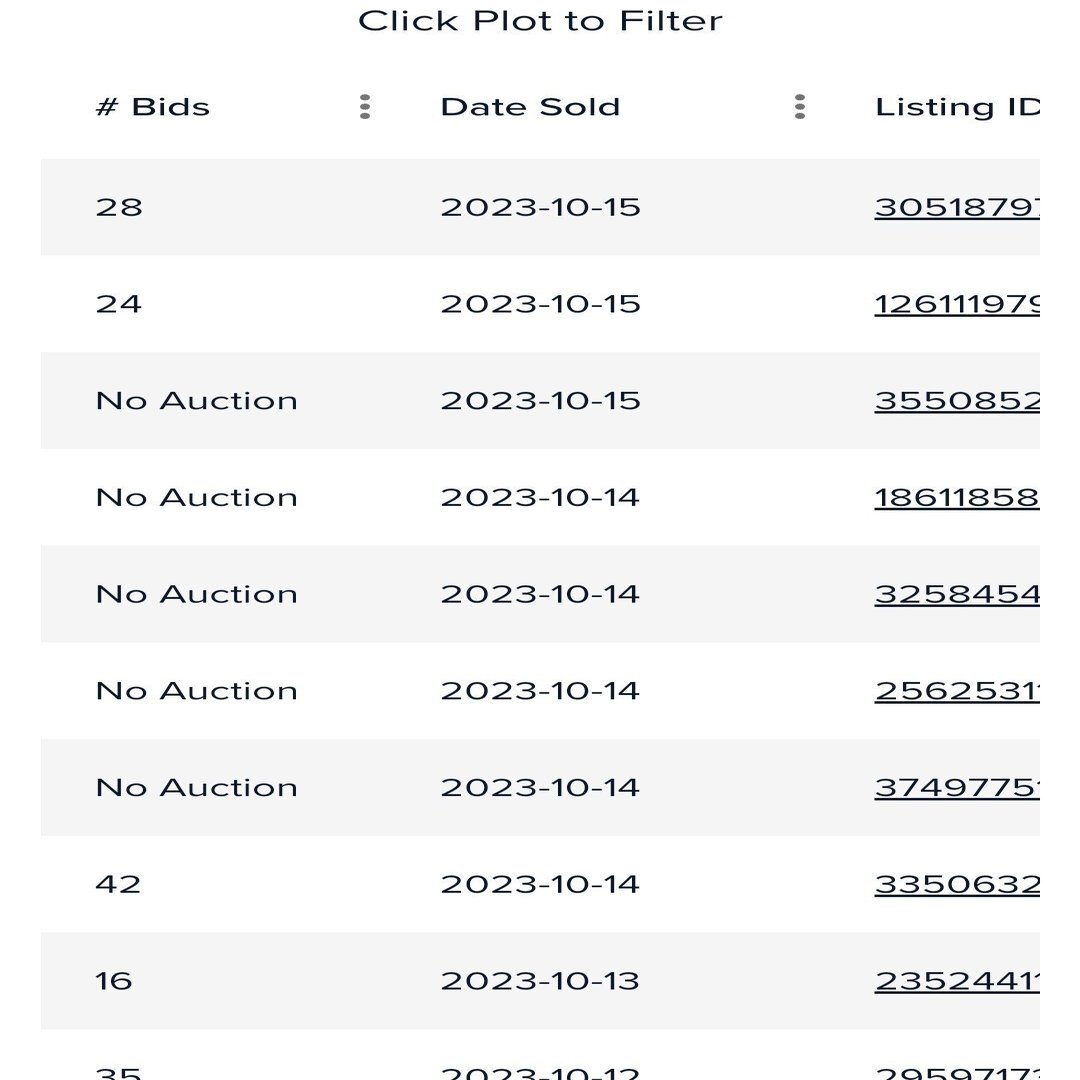Open listing link starting with 2352441

pos(957,981)
